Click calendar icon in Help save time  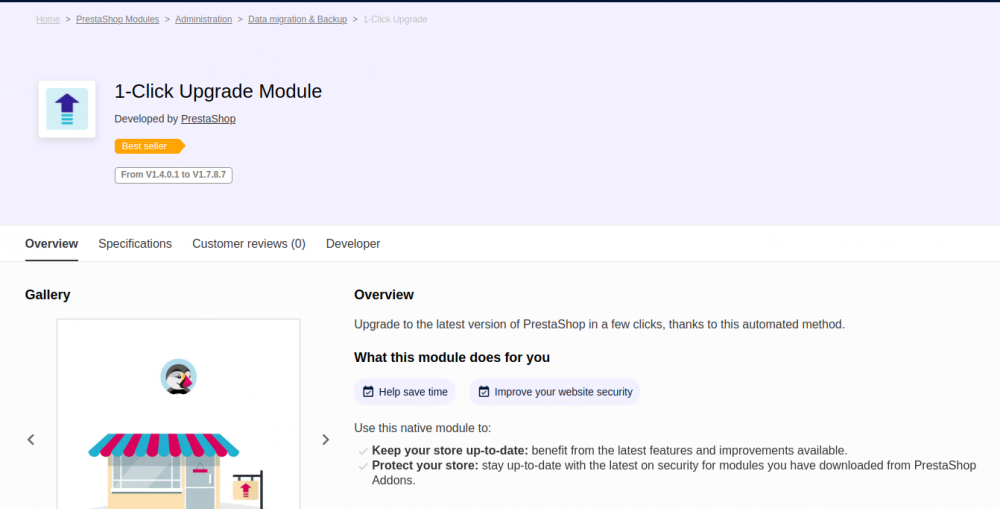[368, 392]
